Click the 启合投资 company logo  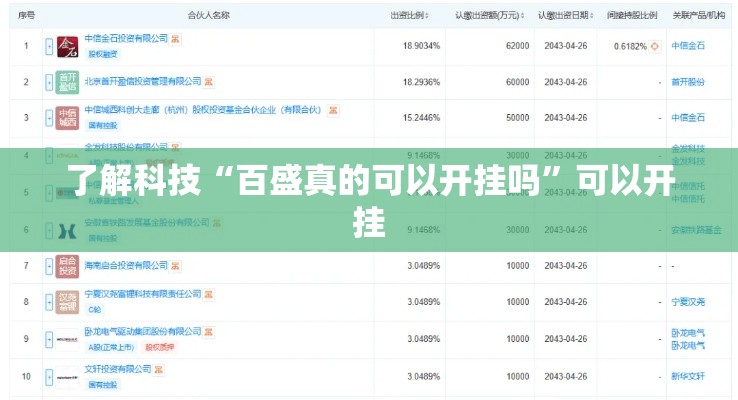67,266
